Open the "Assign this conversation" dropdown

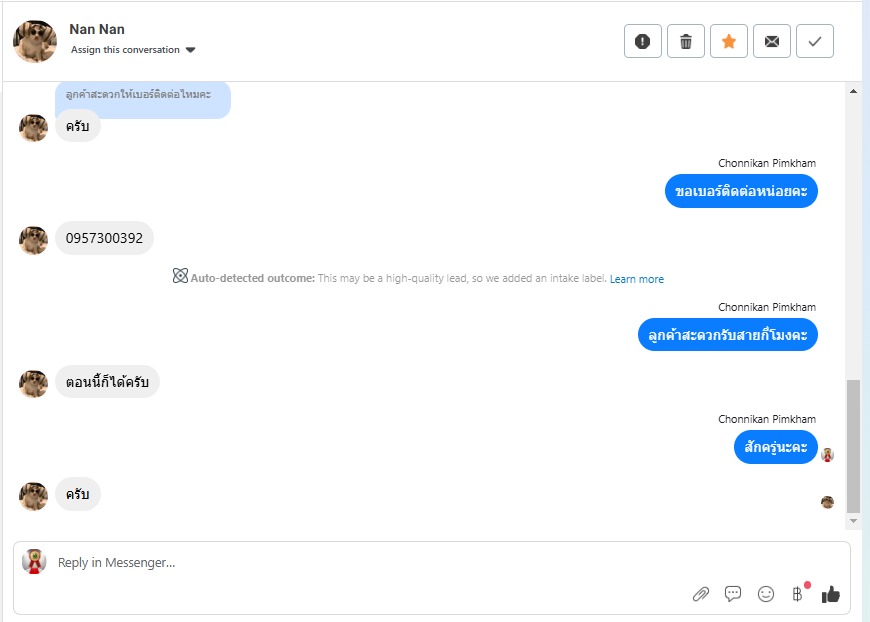tap(133, 50)
